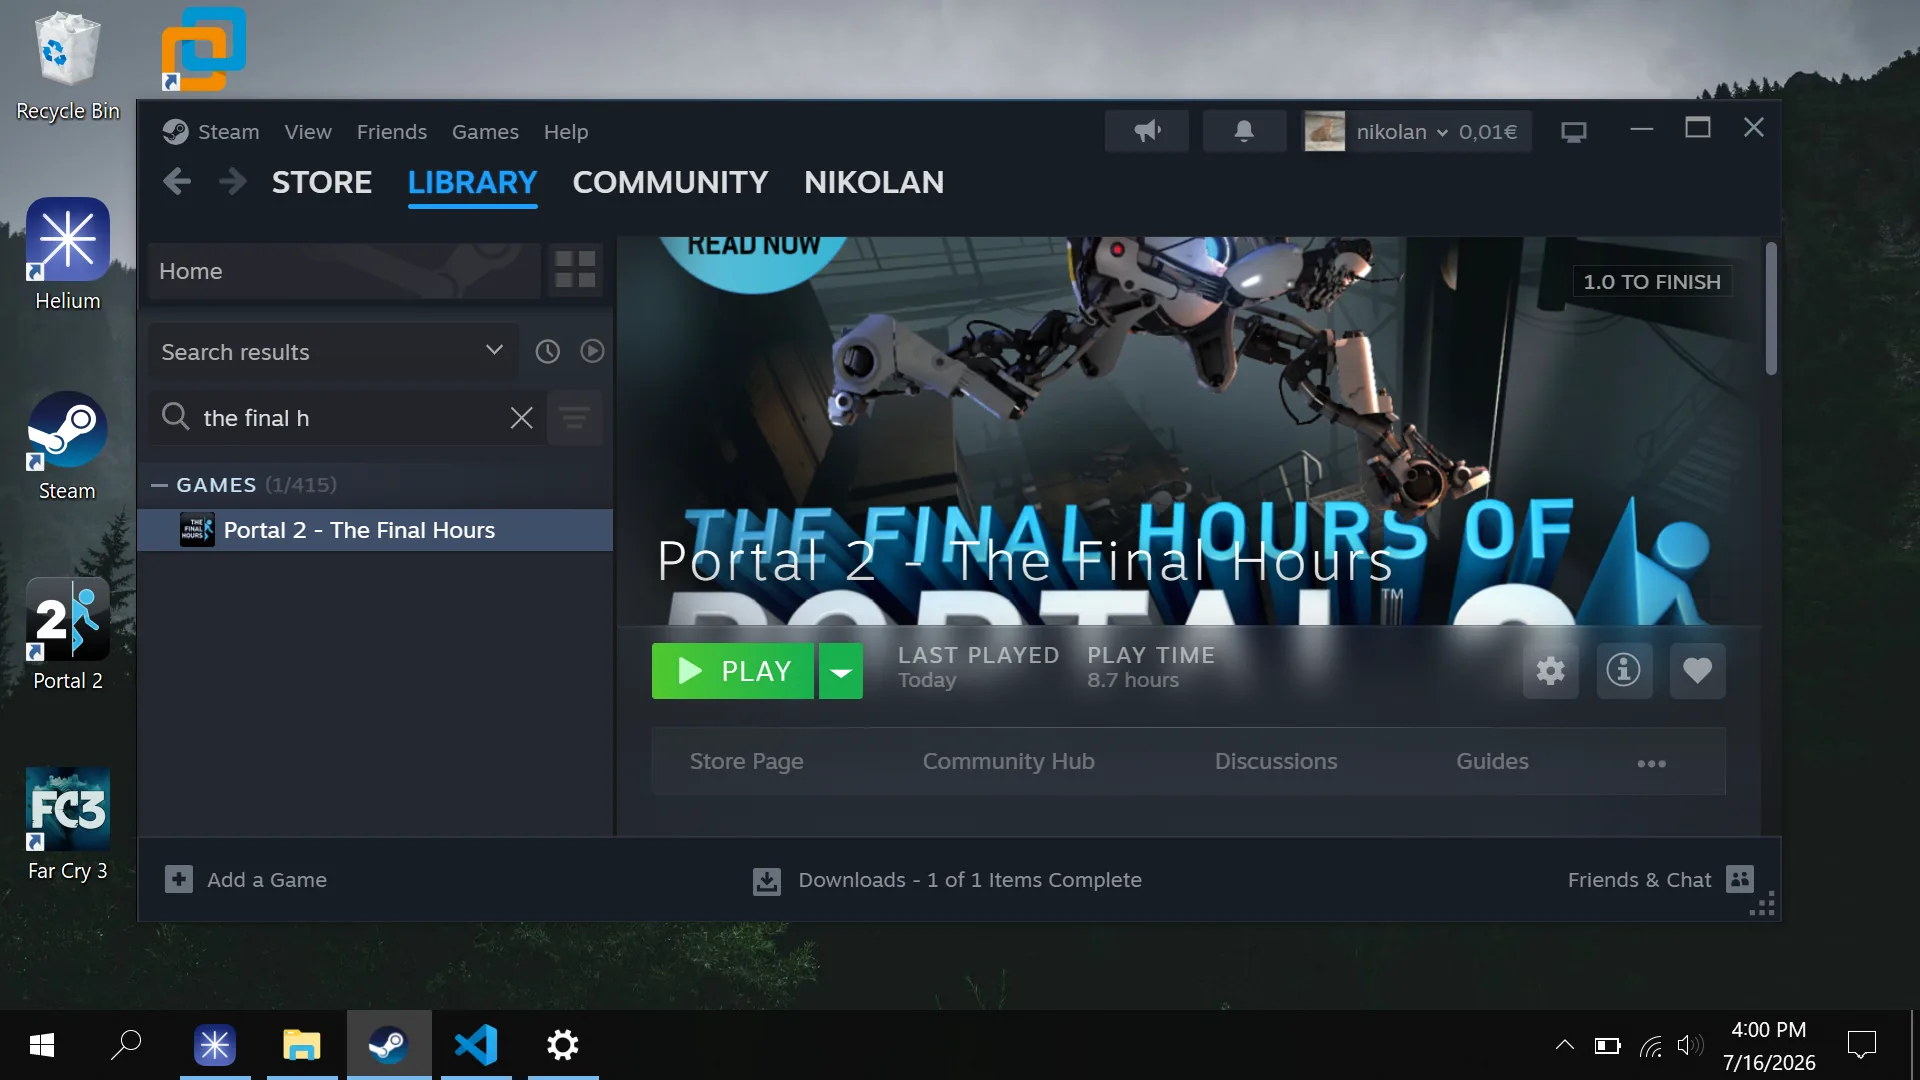This screenshot has height=1080, width=1920.
Task: Open the Games menu
Action: point(485,132)
